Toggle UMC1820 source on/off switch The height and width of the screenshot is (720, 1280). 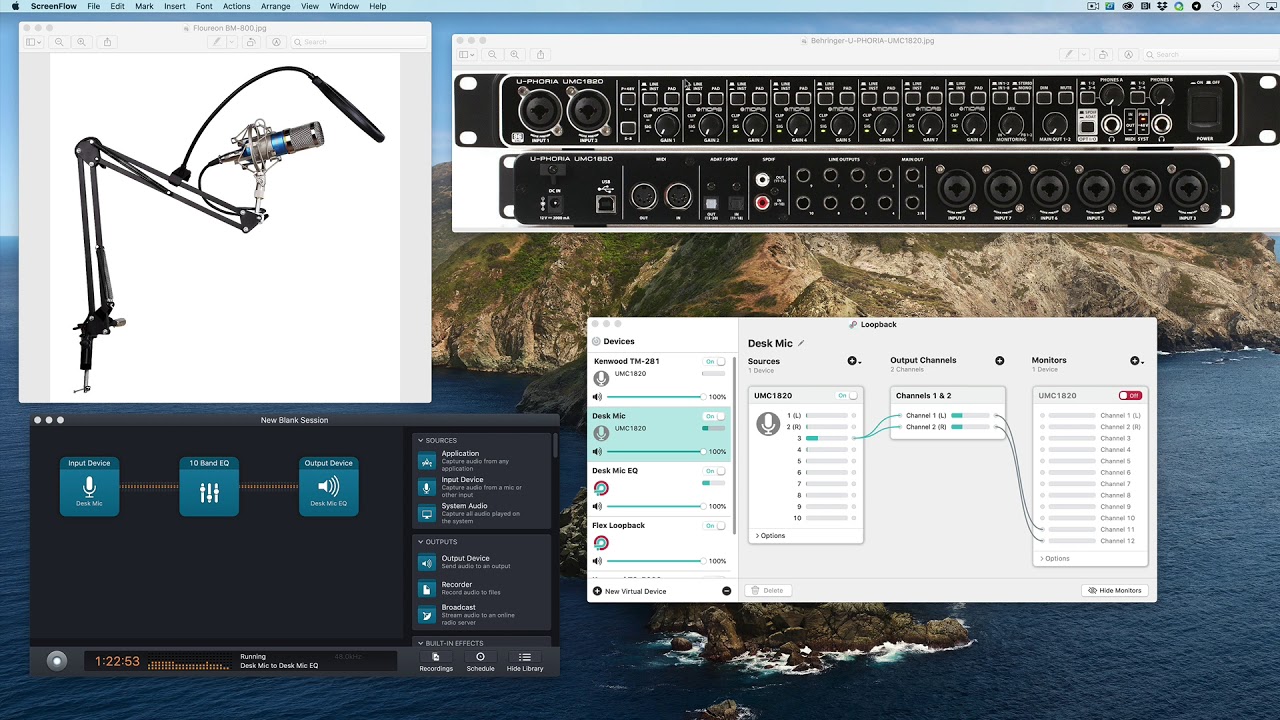click(848, 396)
